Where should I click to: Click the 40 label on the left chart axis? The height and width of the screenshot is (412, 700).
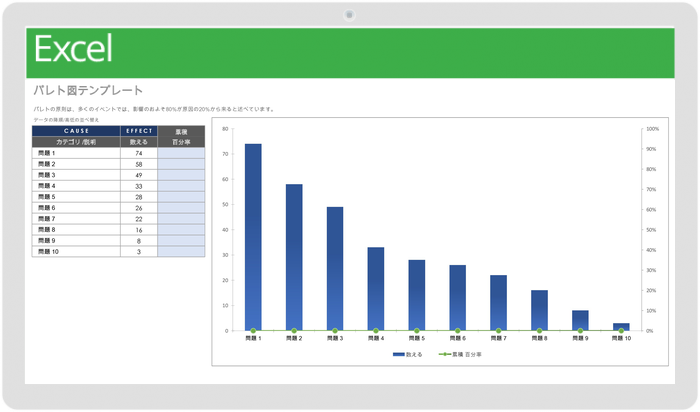tap(225, 230)
